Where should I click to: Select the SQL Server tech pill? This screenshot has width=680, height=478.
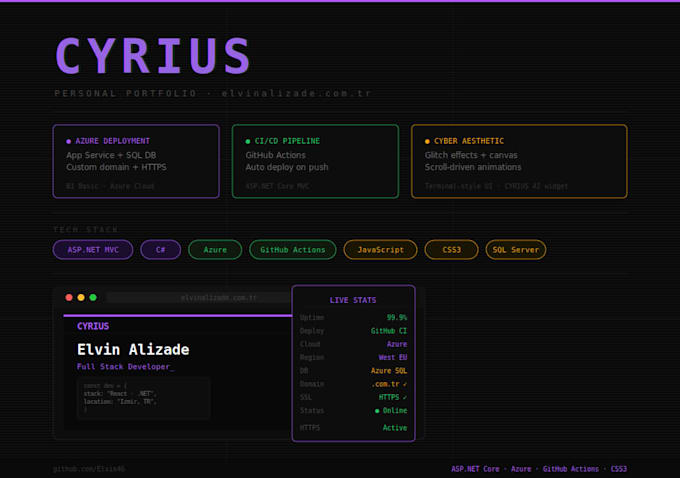click(x=516, y=250)
